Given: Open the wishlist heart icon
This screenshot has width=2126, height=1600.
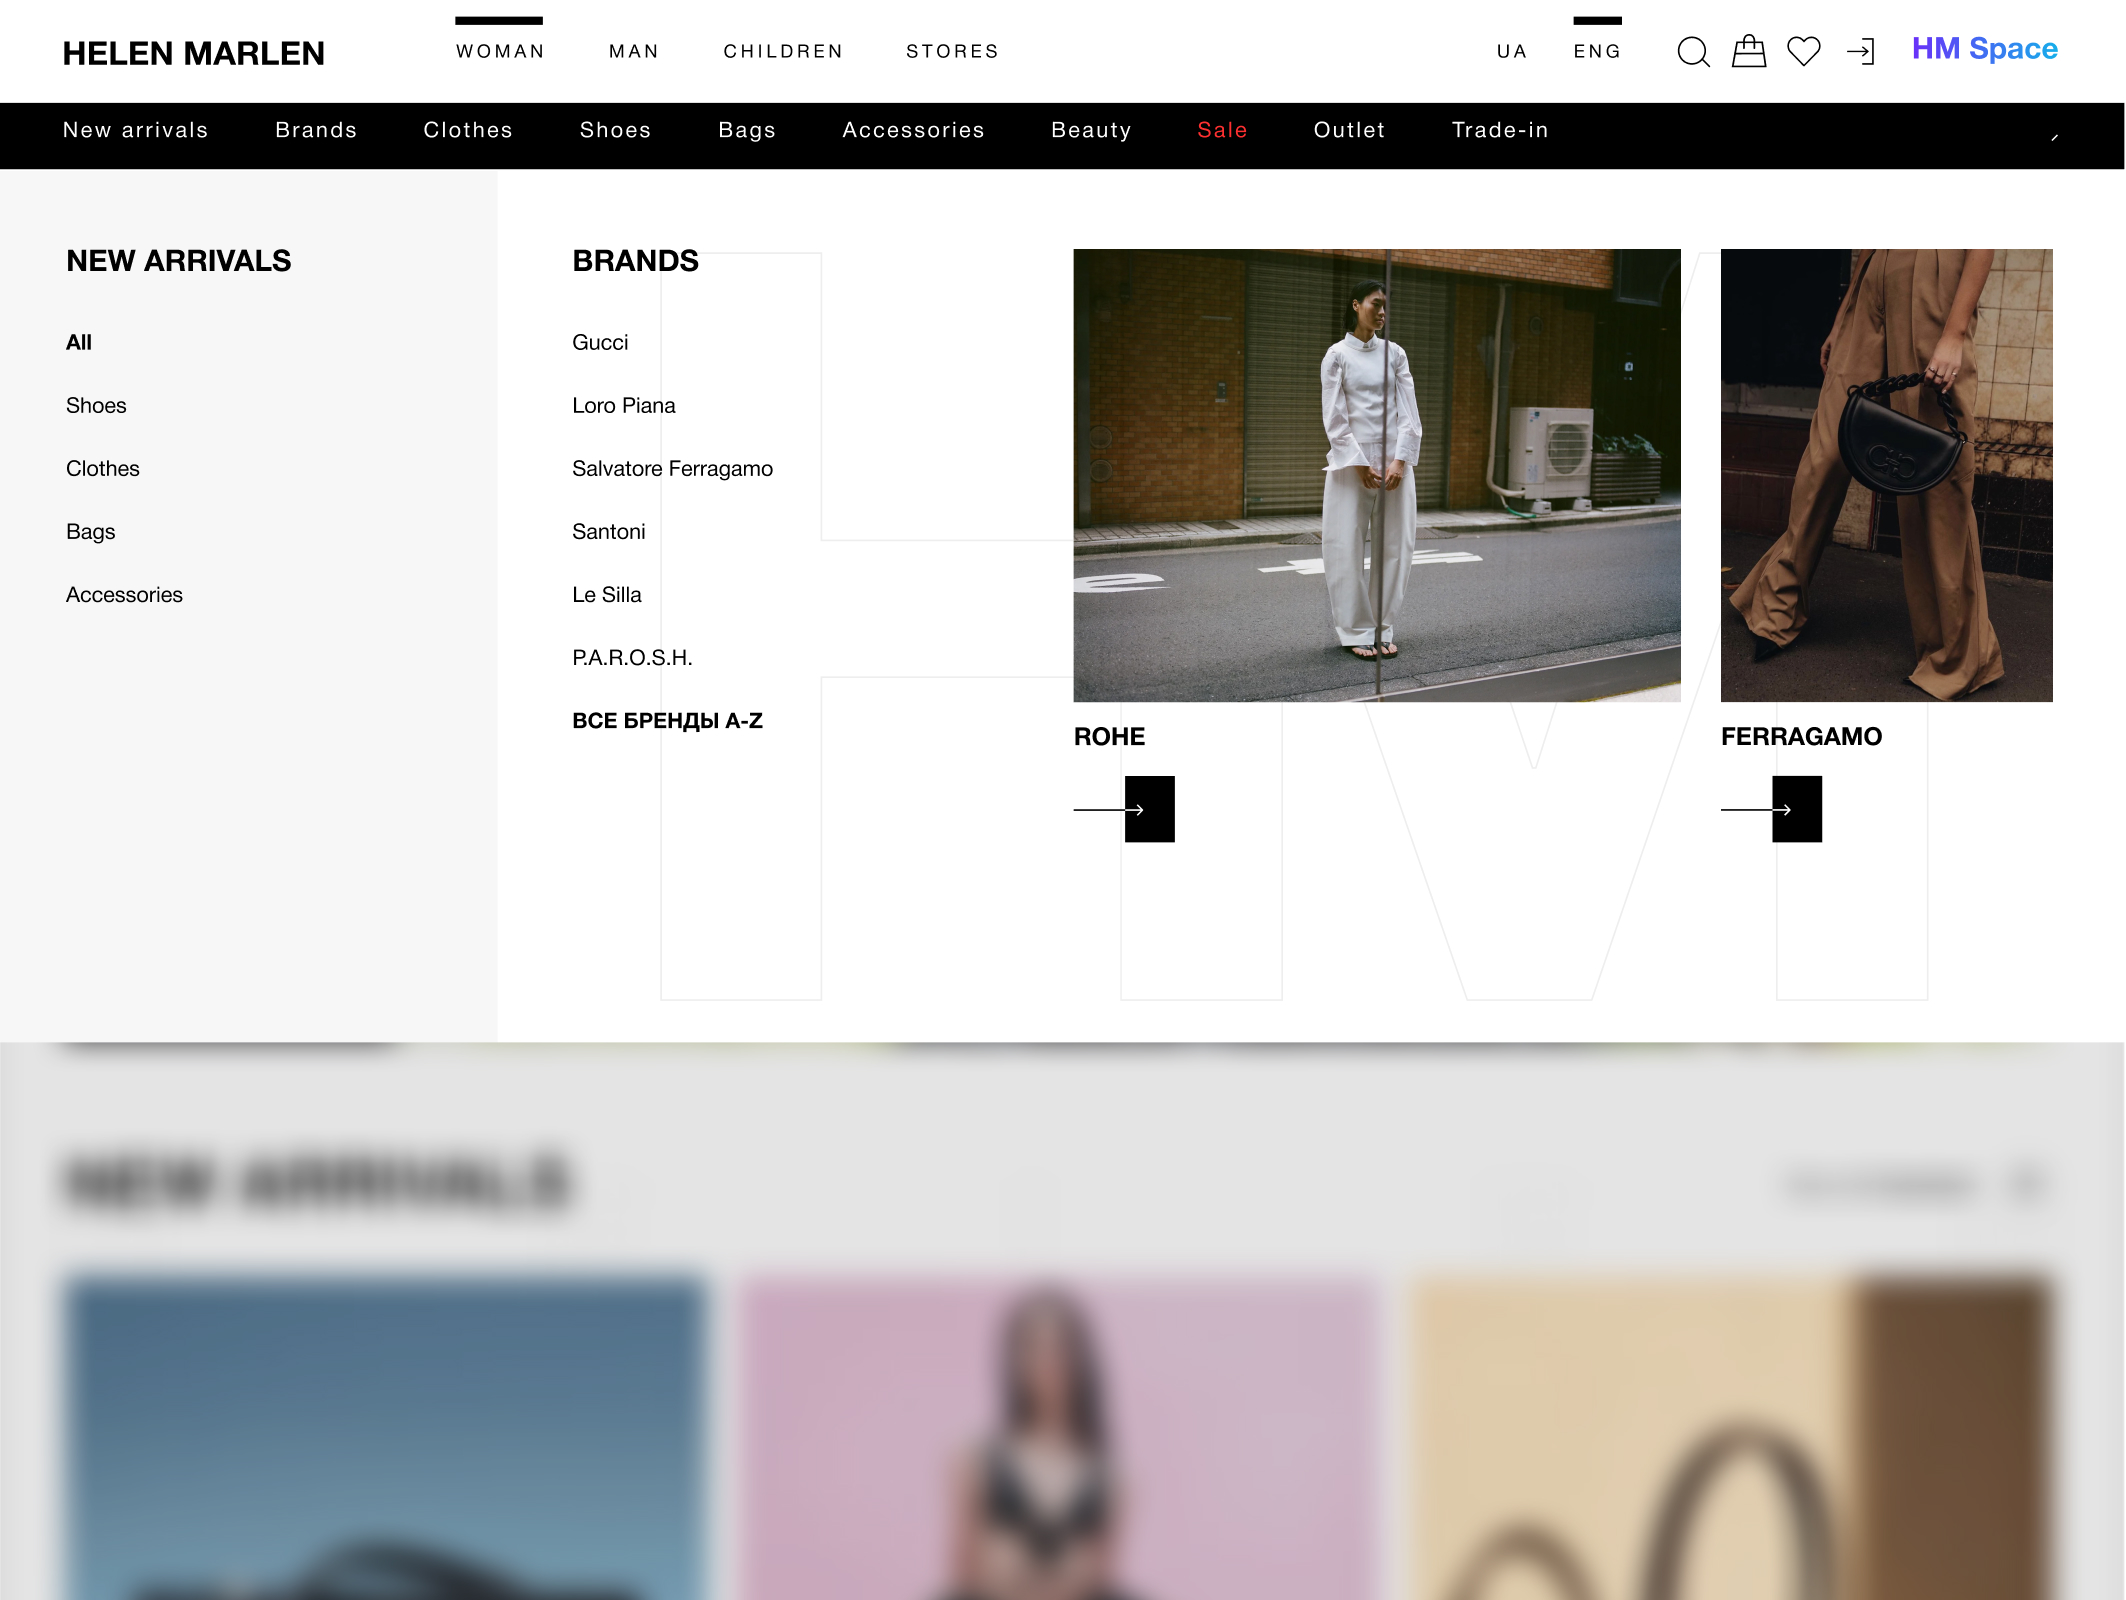Looking at the screenshot, I should click(1804, 51).
